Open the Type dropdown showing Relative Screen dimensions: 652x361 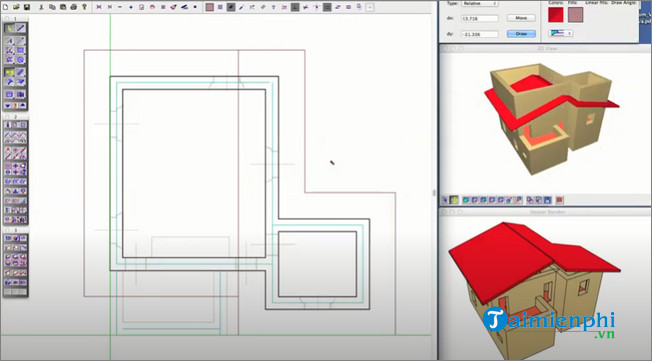click(479, 3)
